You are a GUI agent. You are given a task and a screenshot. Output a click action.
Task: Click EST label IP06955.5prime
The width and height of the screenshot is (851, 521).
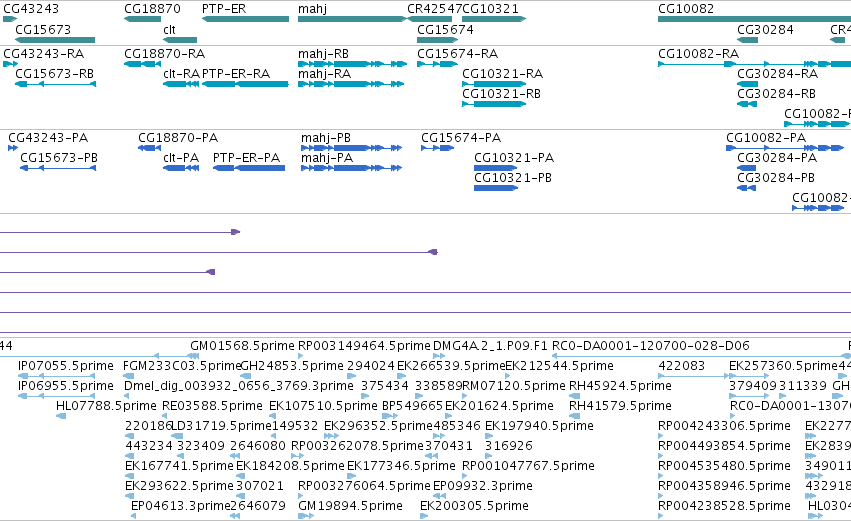pos(66,386)
